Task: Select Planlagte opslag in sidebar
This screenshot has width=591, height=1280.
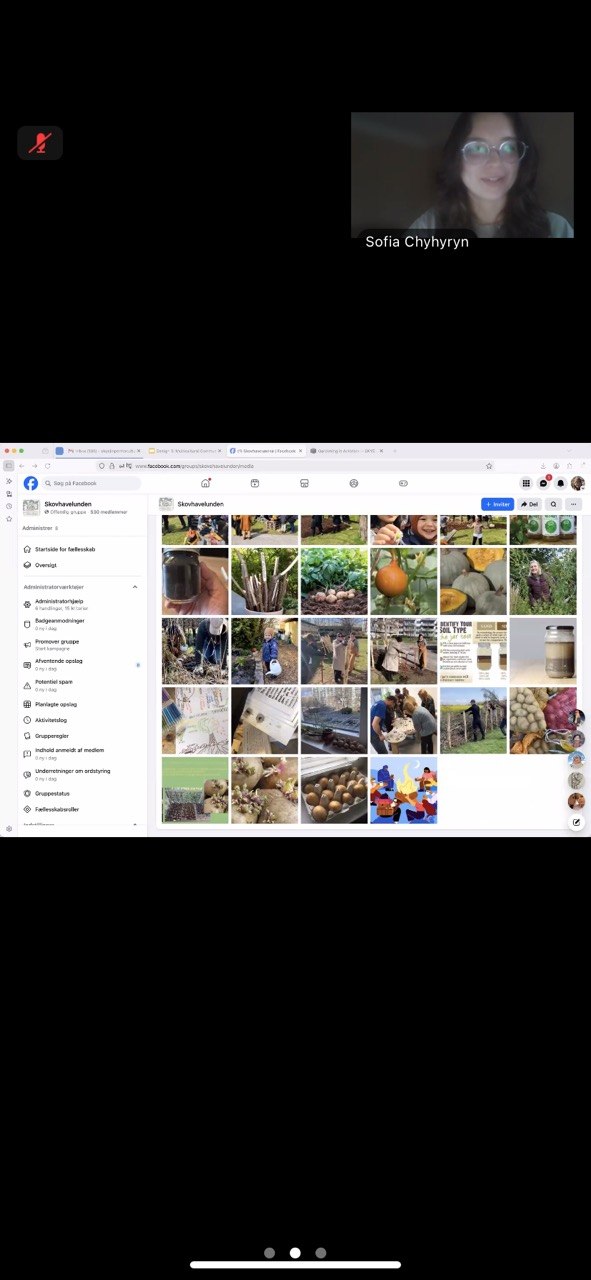Action: tap(56, 704)
